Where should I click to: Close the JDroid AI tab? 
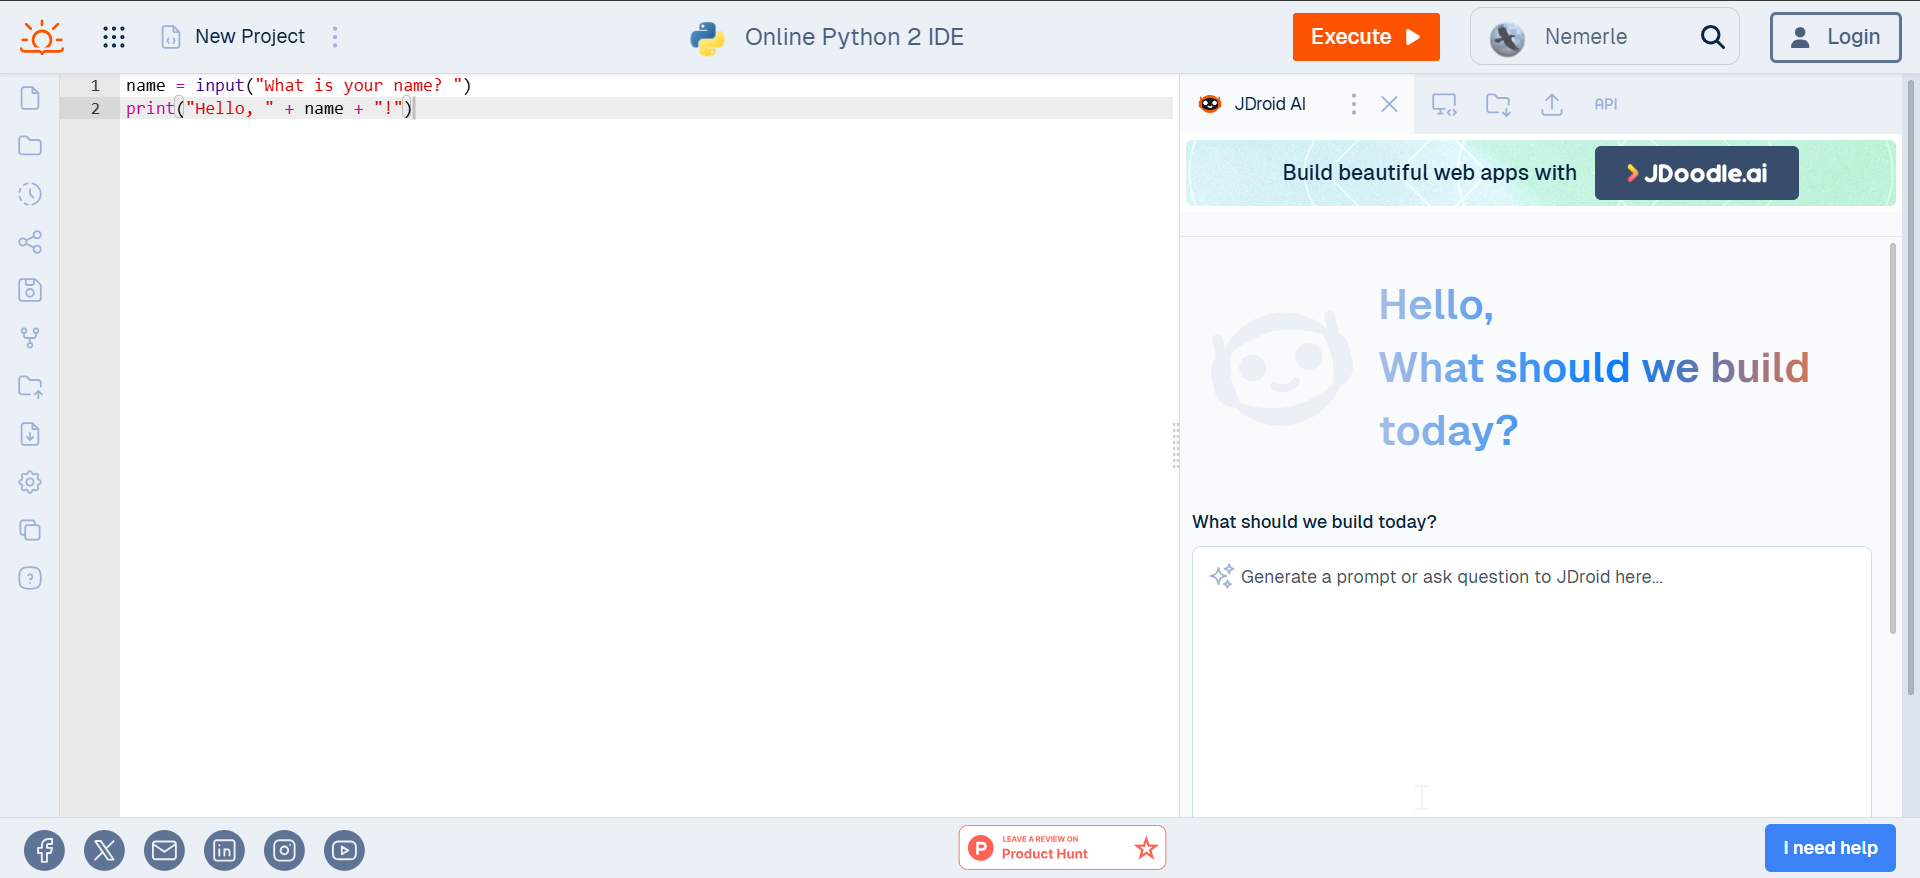pyautogui.click(x=1389, y=104)
